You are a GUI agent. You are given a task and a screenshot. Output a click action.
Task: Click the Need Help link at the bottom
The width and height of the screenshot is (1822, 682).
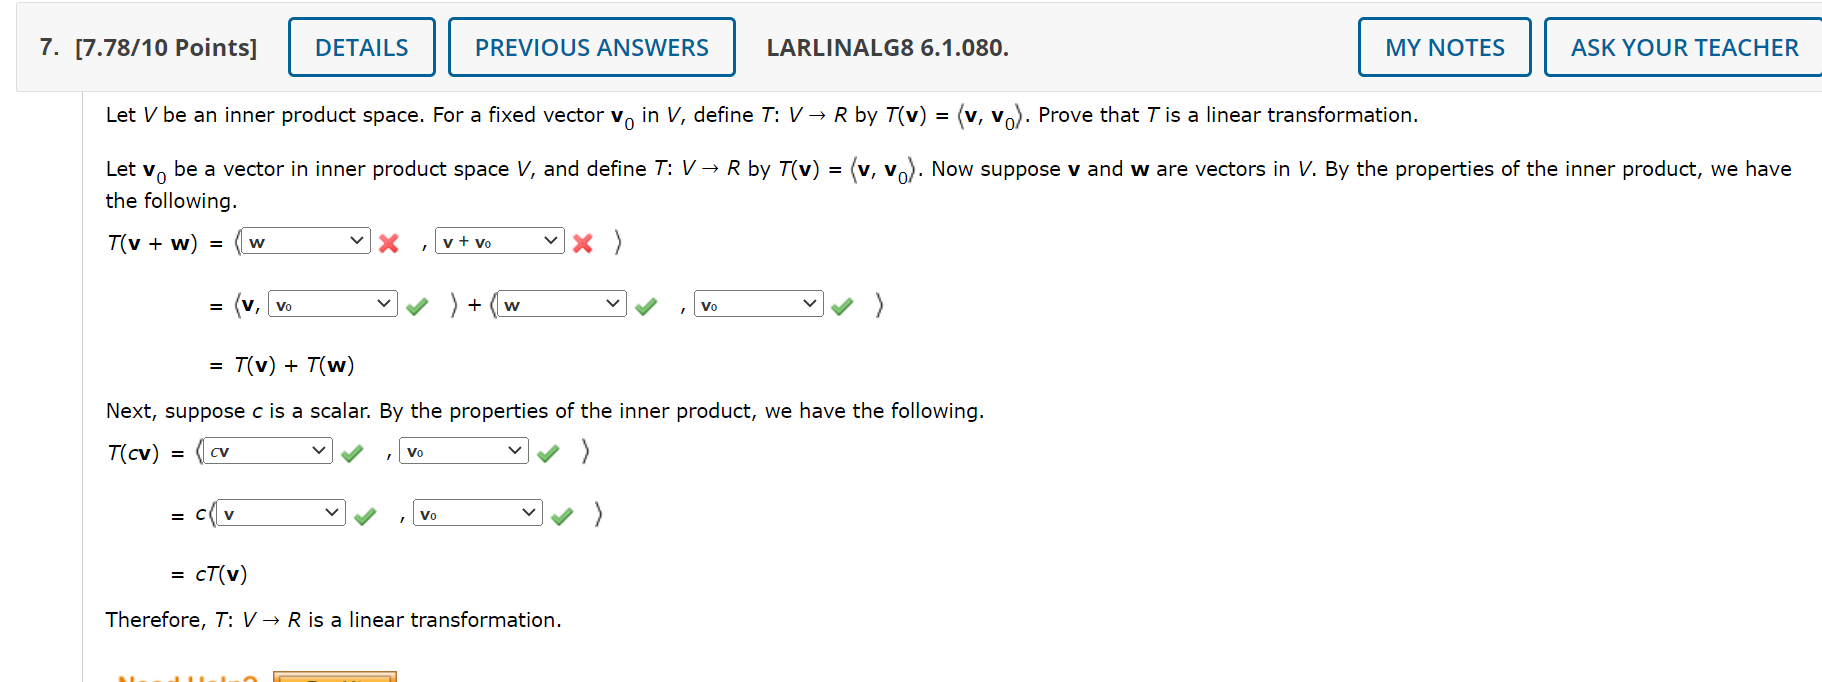tap(185, 676)
